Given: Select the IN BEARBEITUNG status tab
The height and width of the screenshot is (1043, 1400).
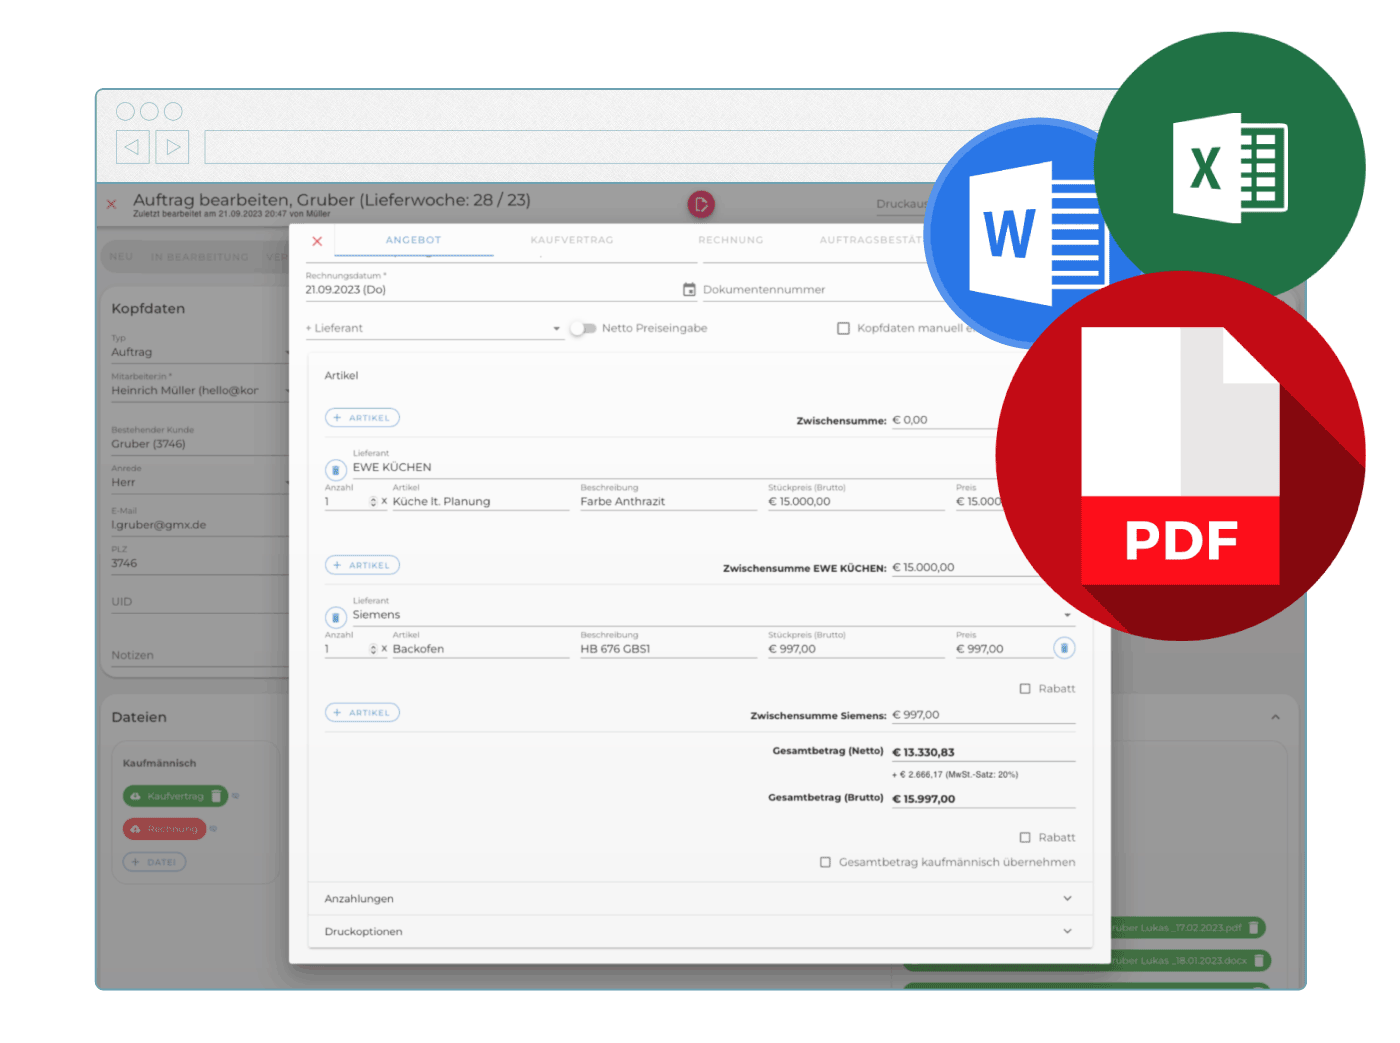Looking at the screenshot, I should (199, 257).
